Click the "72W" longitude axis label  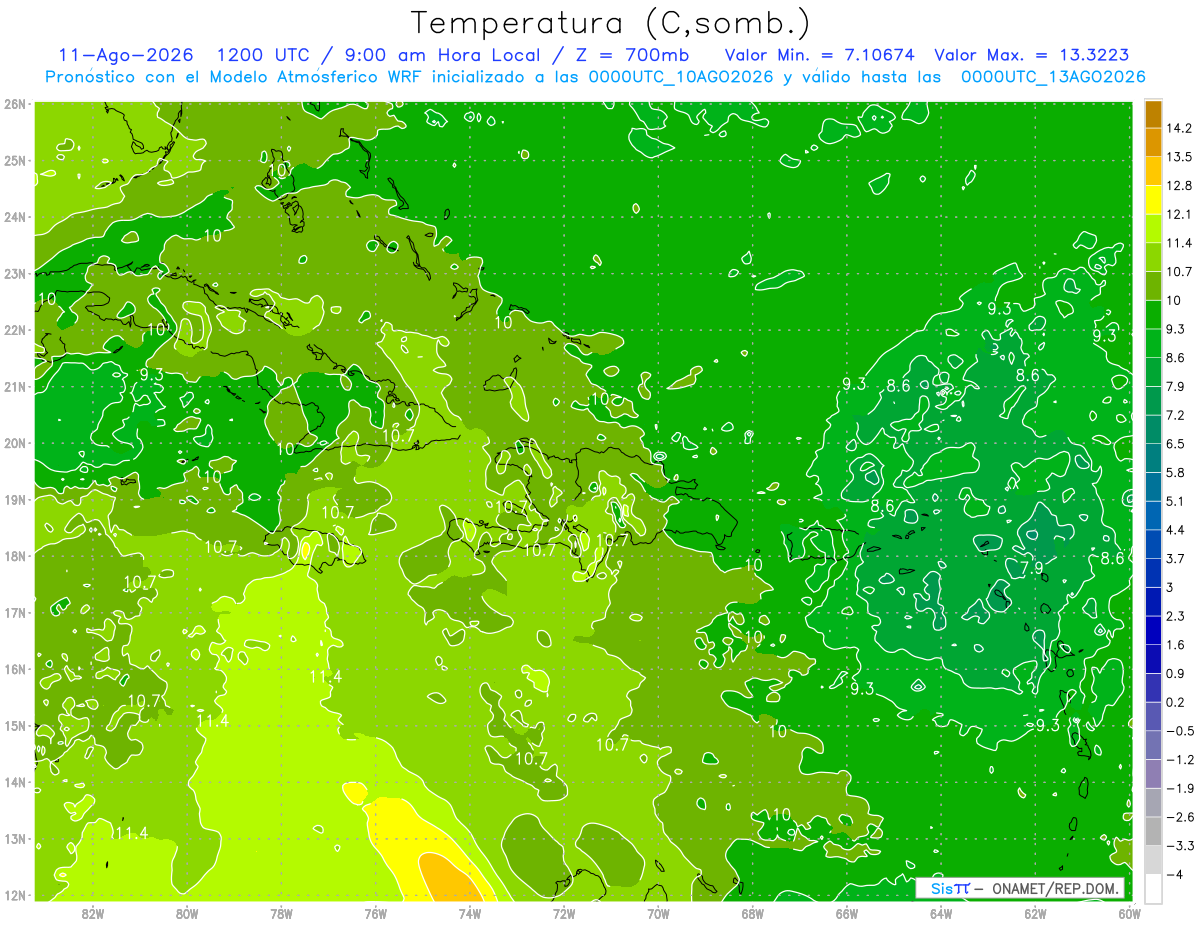[x=564, y=912]
